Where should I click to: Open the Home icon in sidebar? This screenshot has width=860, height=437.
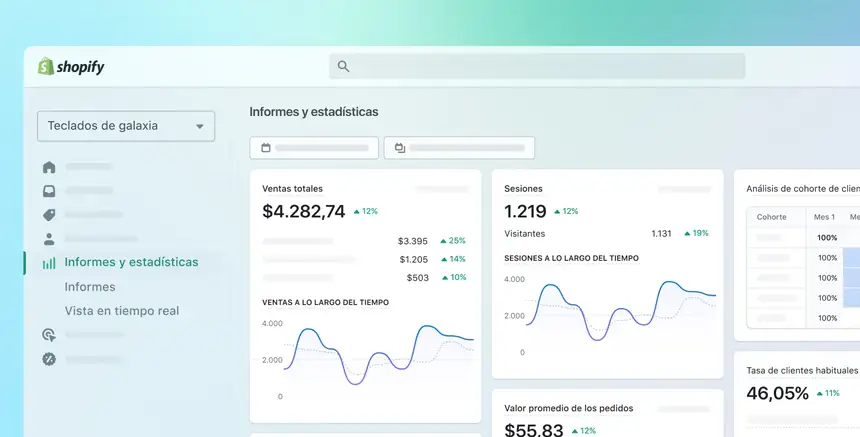[x=49, y=167]
